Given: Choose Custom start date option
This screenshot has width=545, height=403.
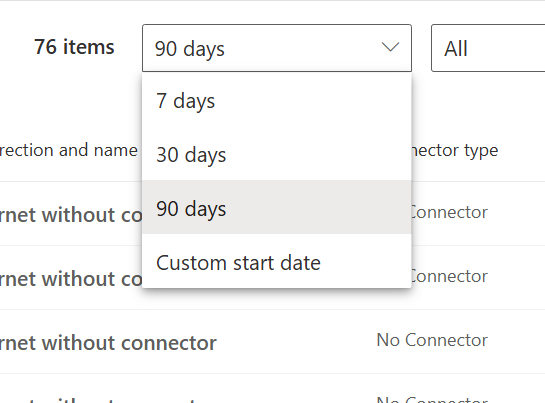Looking at the screenshot, I should tap(277, 261).
